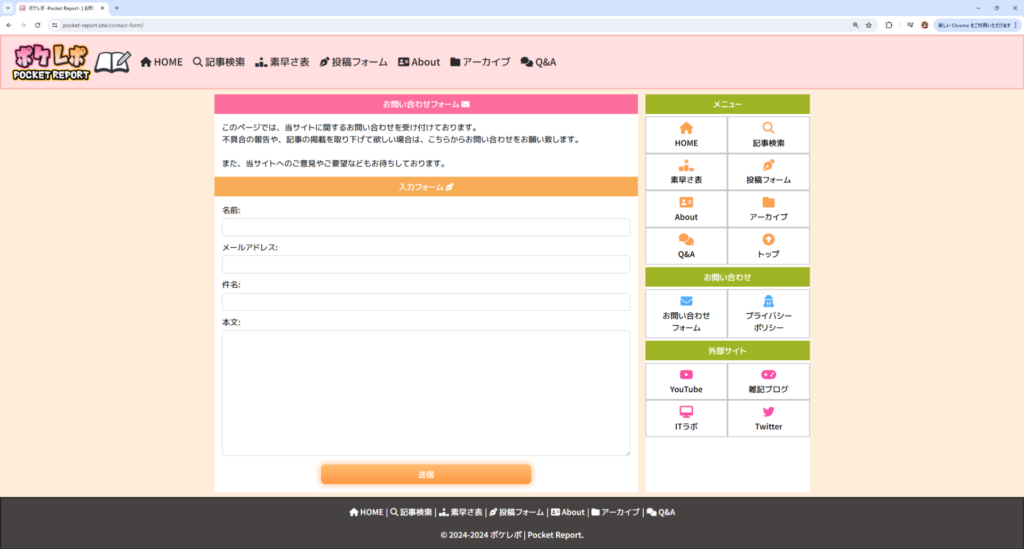Open 記事検索 in the top navigation
Screen dimensions: 1024x549
click(219, 62)
